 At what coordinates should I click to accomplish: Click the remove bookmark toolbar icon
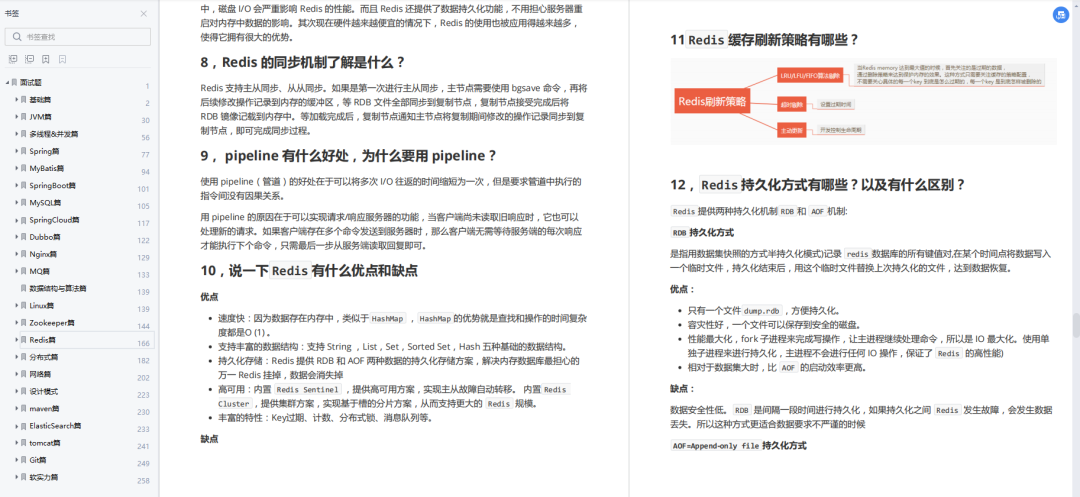pyautogui.click(x=62, y=60)
